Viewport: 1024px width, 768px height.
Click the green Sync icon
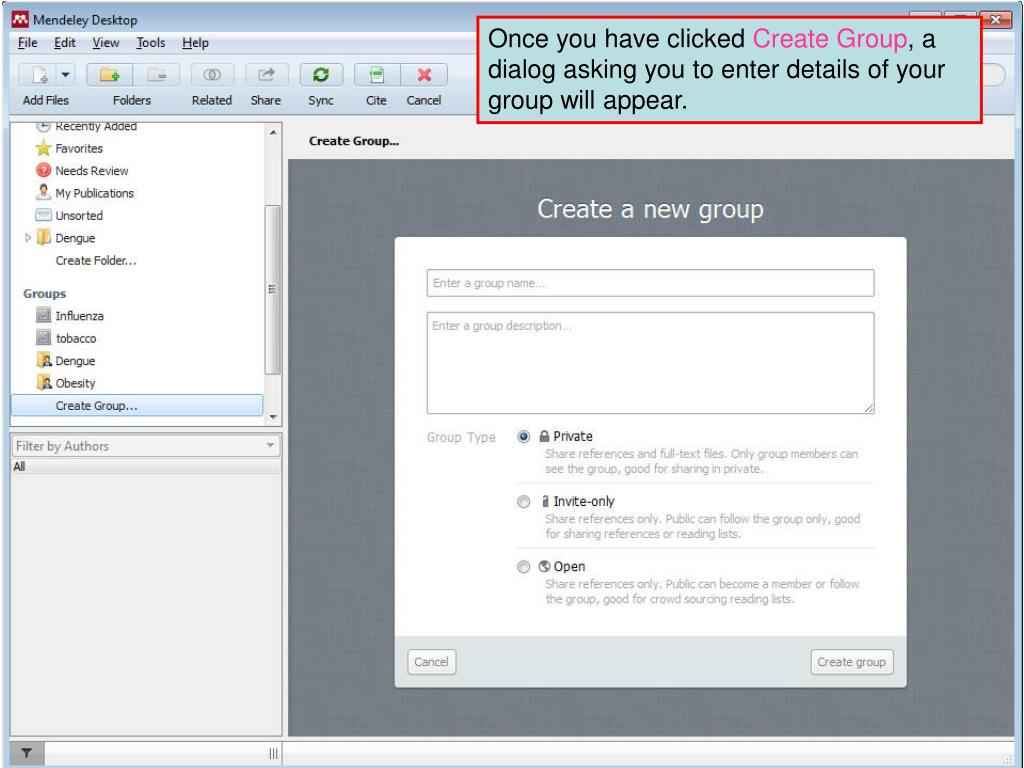pyautogui.click(x=321, y=75)
